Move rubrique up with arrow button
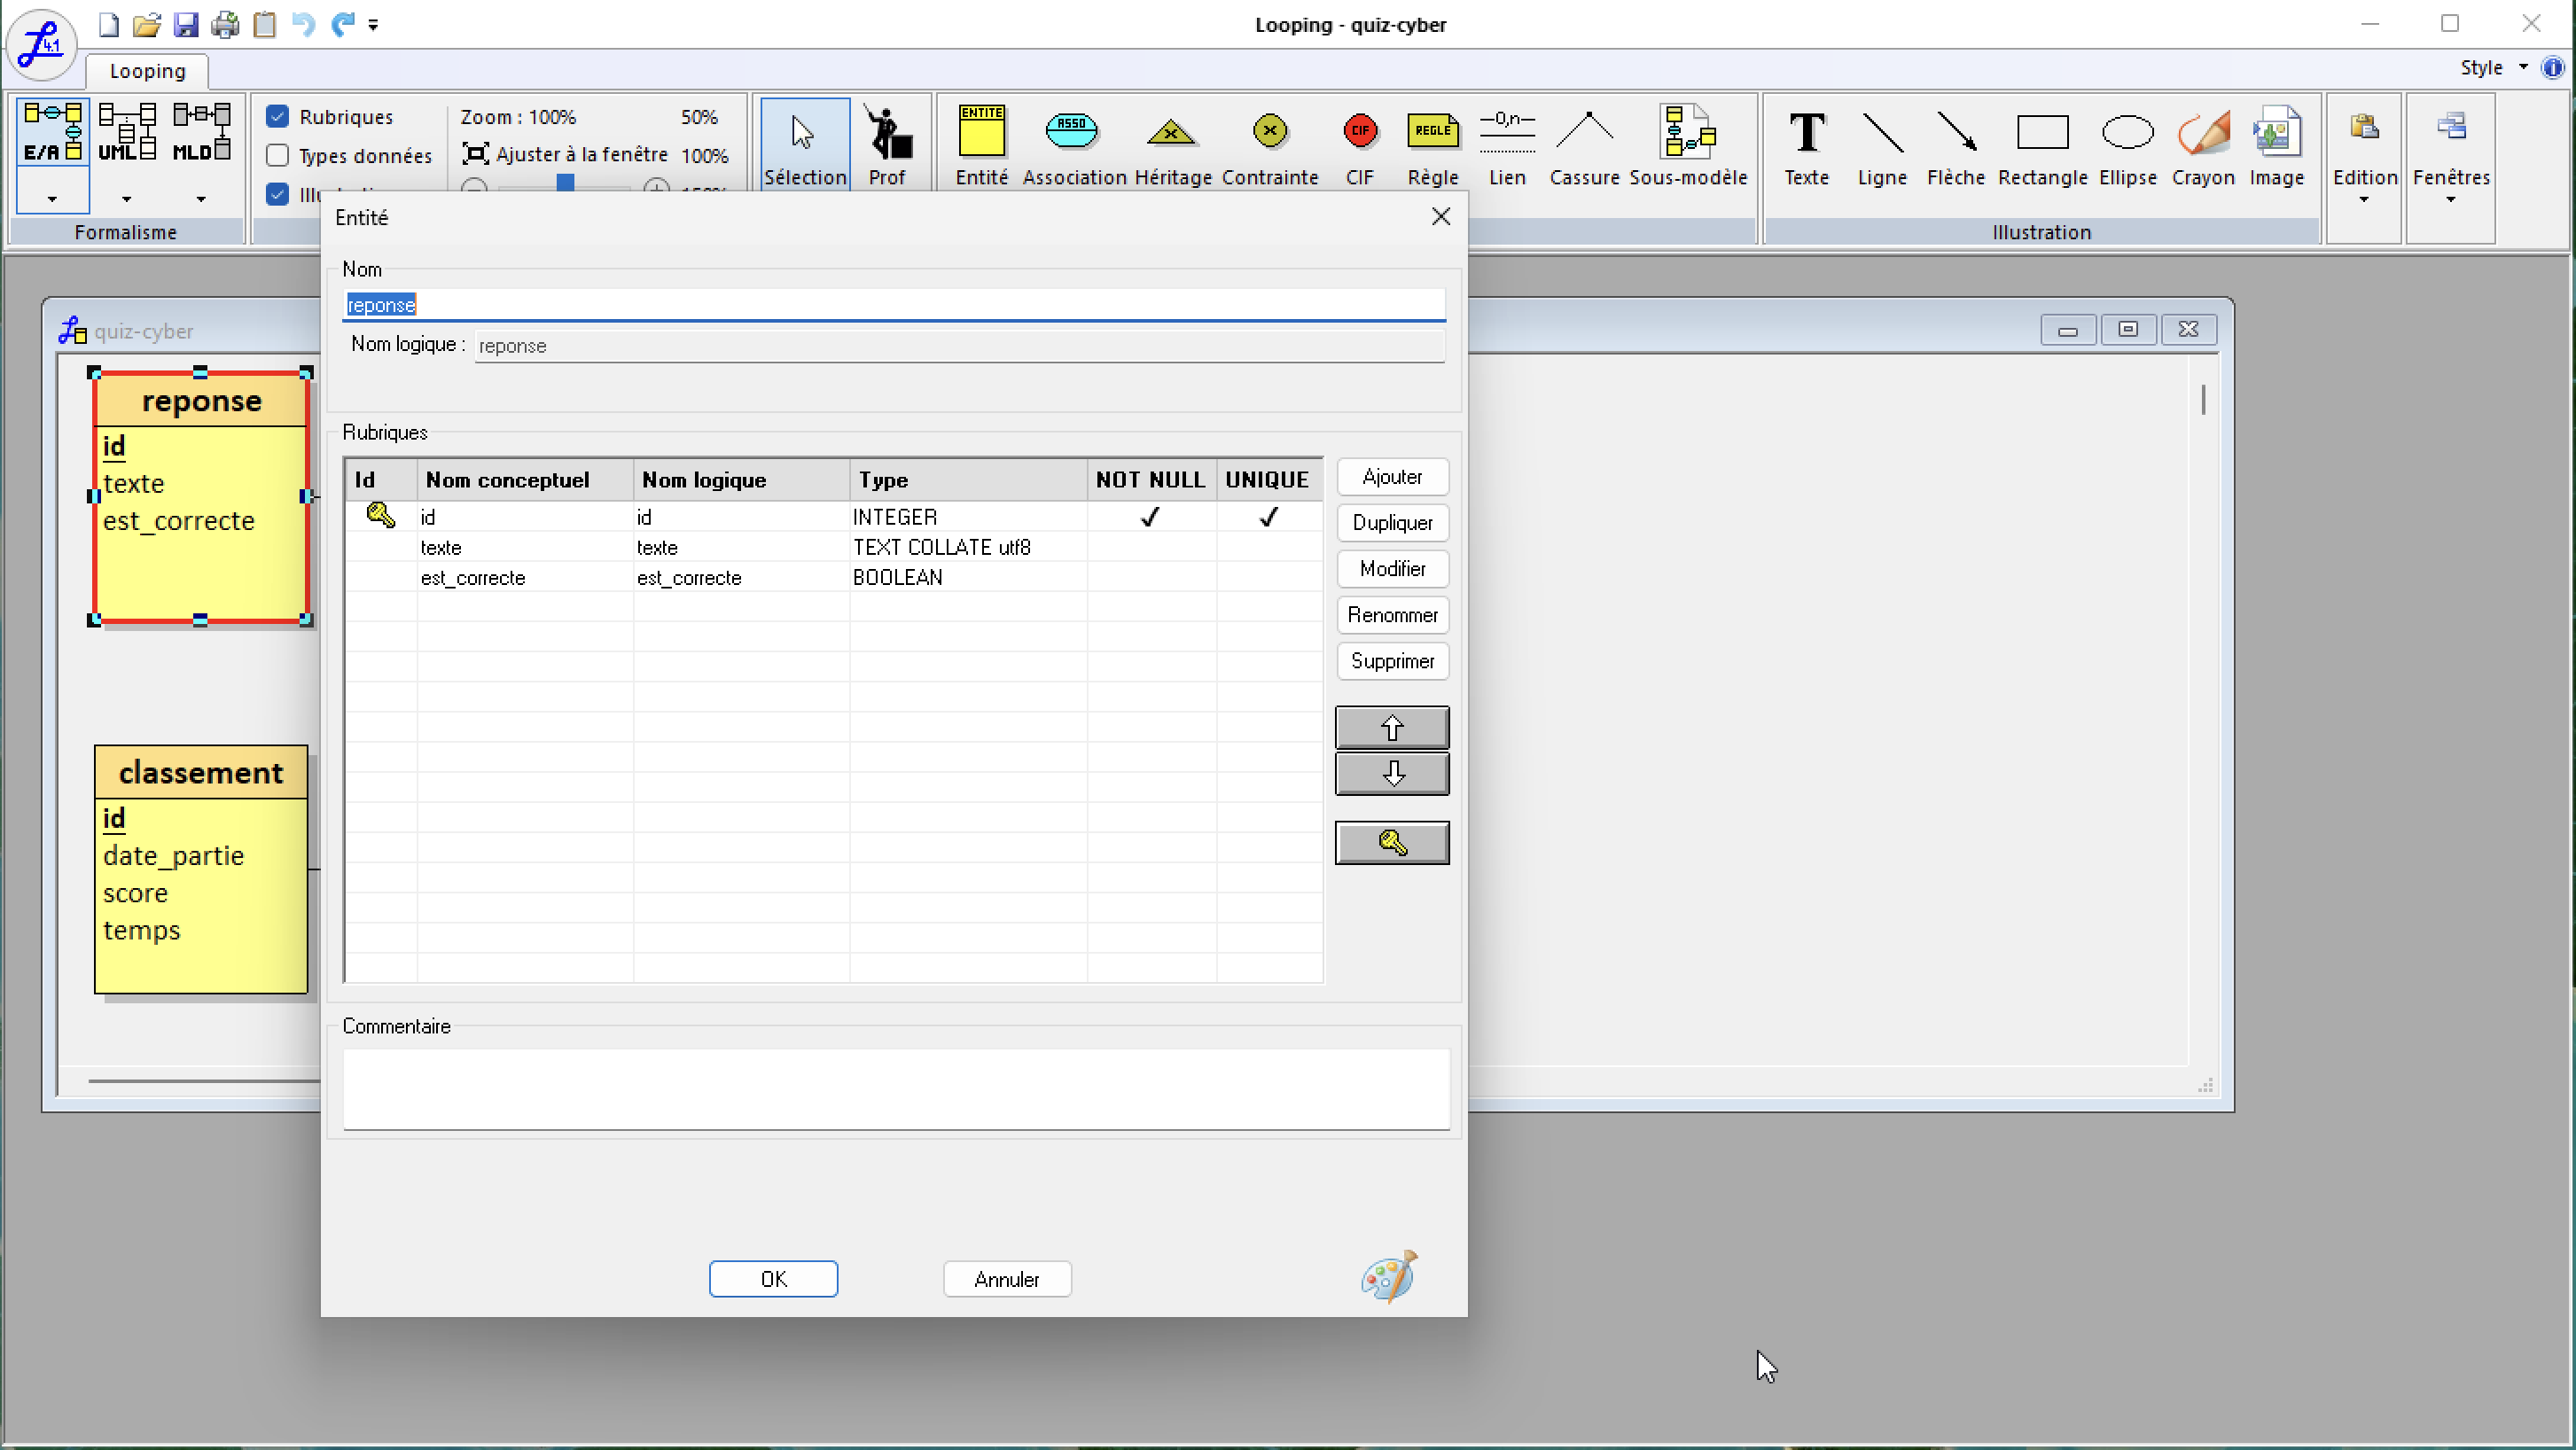2576x1450 pixels. pyautogui.click(x=1391, y=727)
